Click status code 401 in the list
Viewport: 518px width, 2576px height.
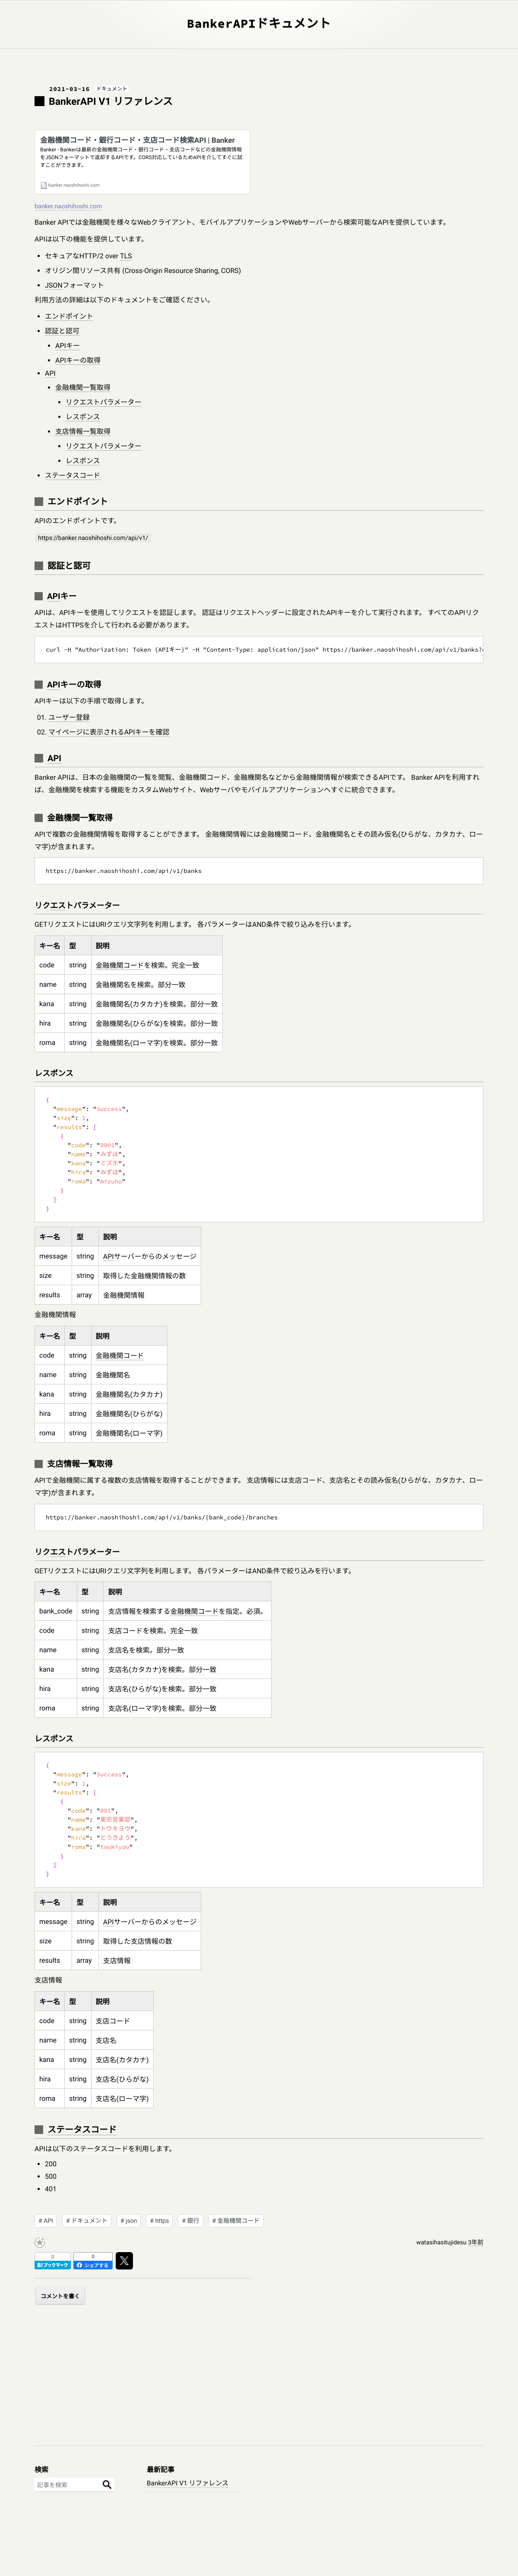click(51, 2189)
